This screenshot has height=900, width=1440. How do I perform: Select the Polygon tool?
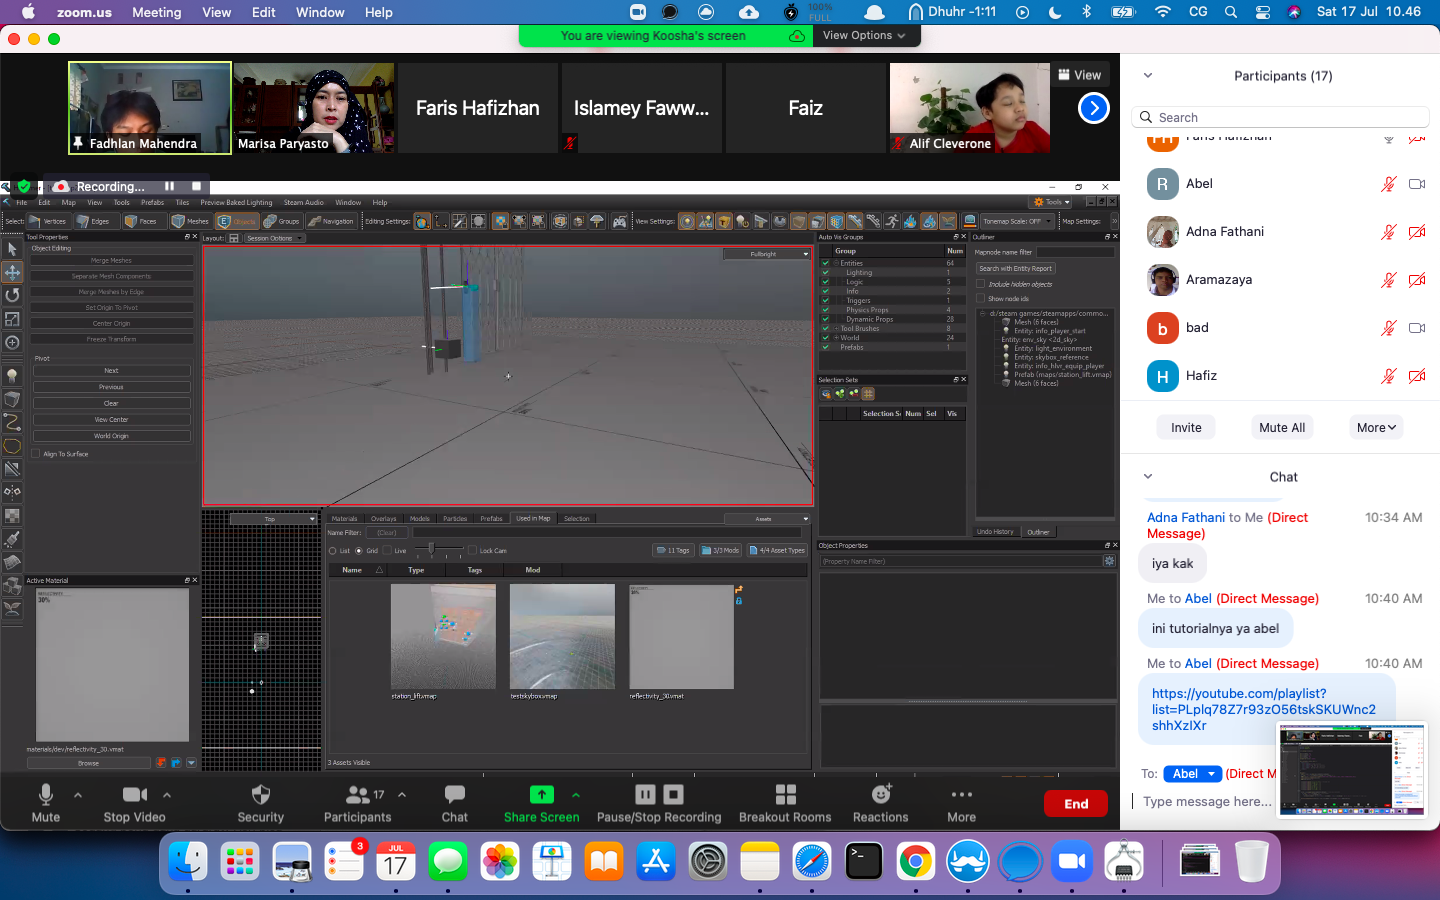[x=12, y=446]
